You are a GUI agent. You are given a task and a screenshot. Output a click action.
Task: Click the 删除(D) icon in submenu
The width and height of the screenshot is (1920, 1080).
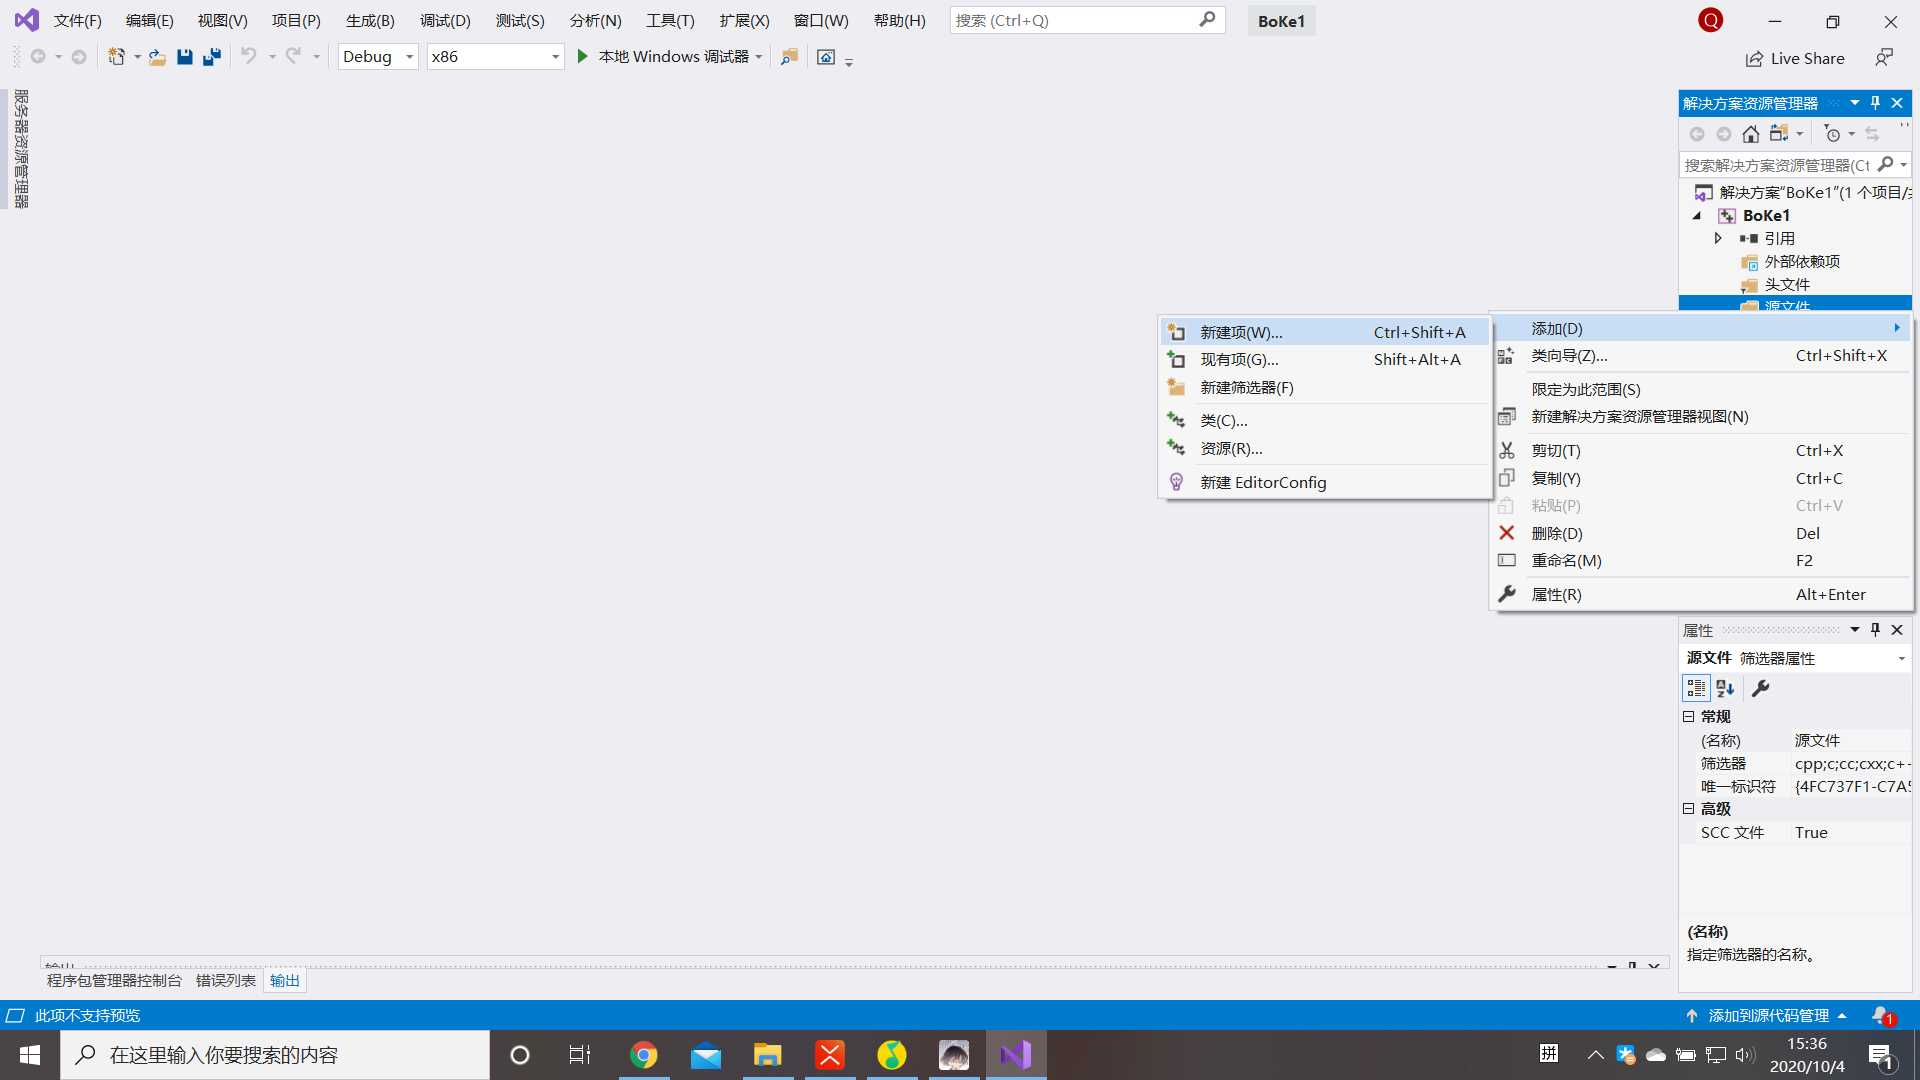click(1507, 533)
